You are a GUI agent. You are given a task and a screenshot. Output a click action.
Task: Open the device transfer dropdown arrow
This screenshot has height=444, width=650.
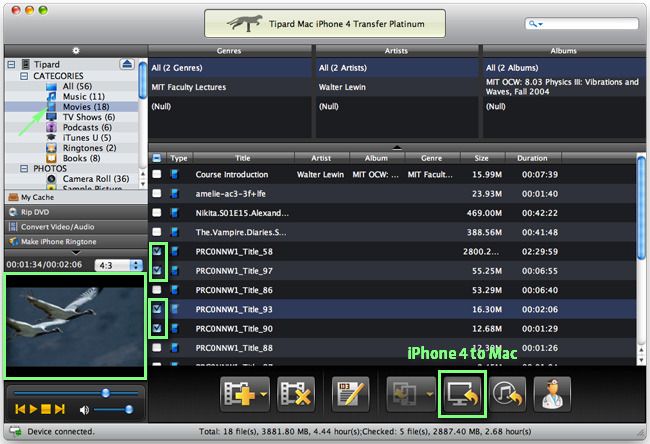tap(430, 394)
